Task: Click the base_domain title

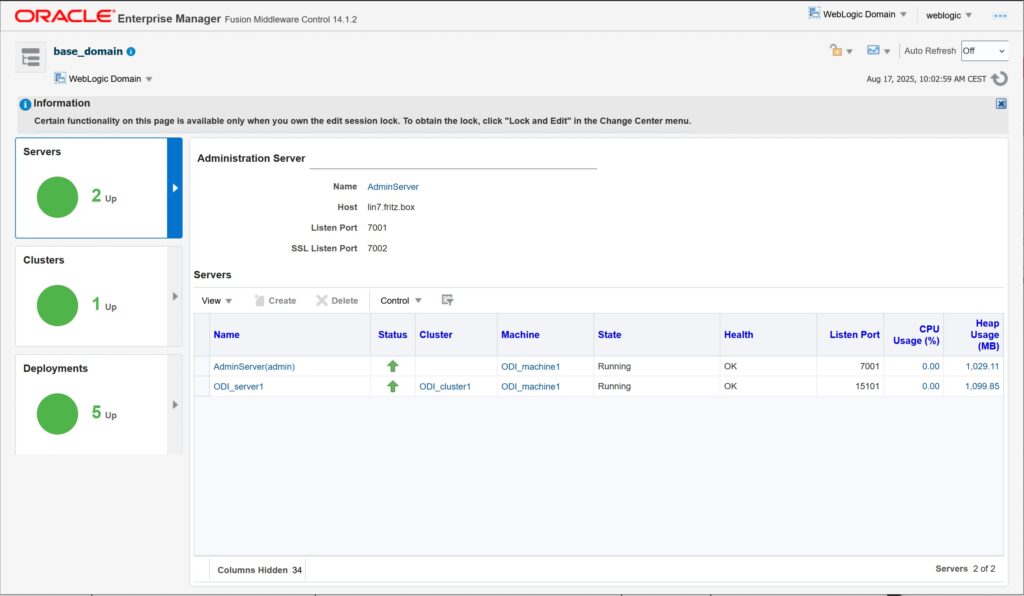Action: [x=88, y=52]
